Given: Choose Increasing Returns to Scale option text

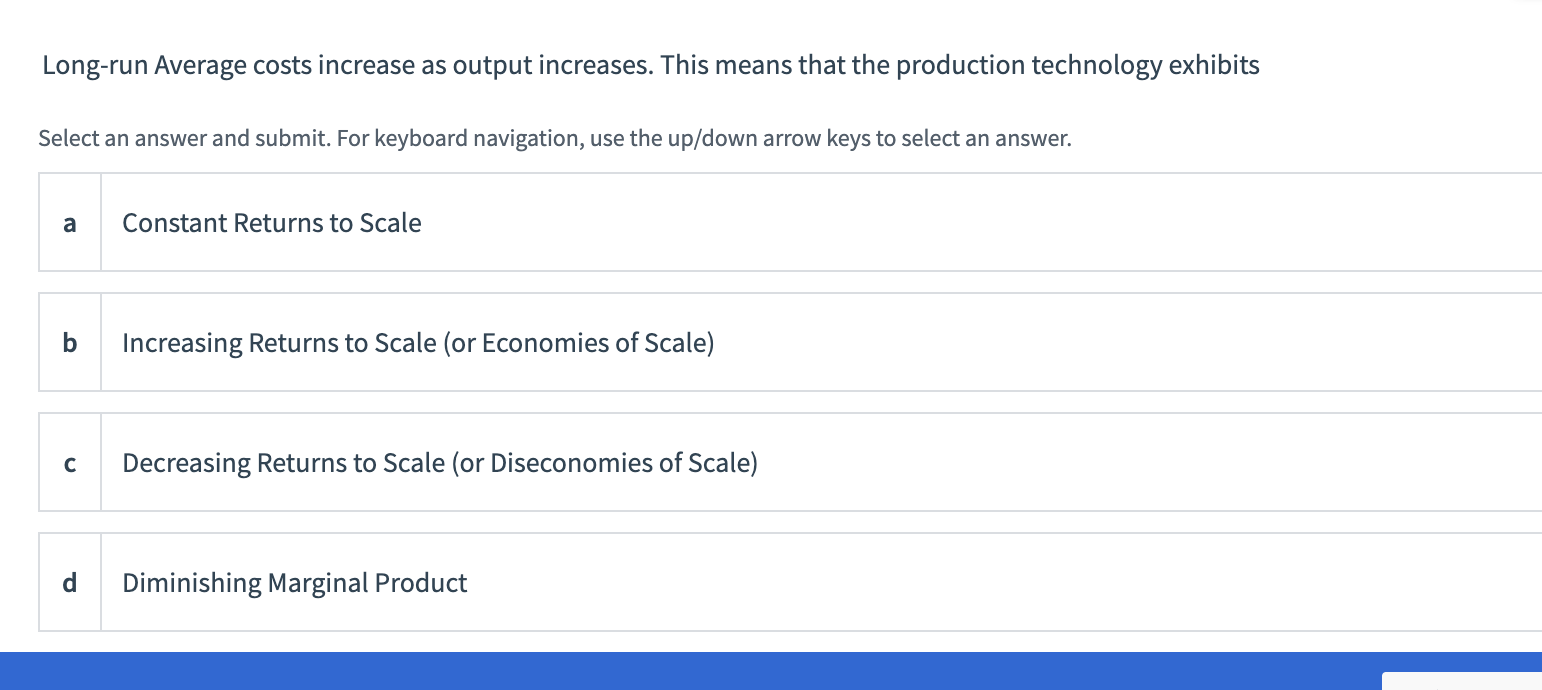Looking at the screenshot, I should pyautogui.click(x=418, y=343).
